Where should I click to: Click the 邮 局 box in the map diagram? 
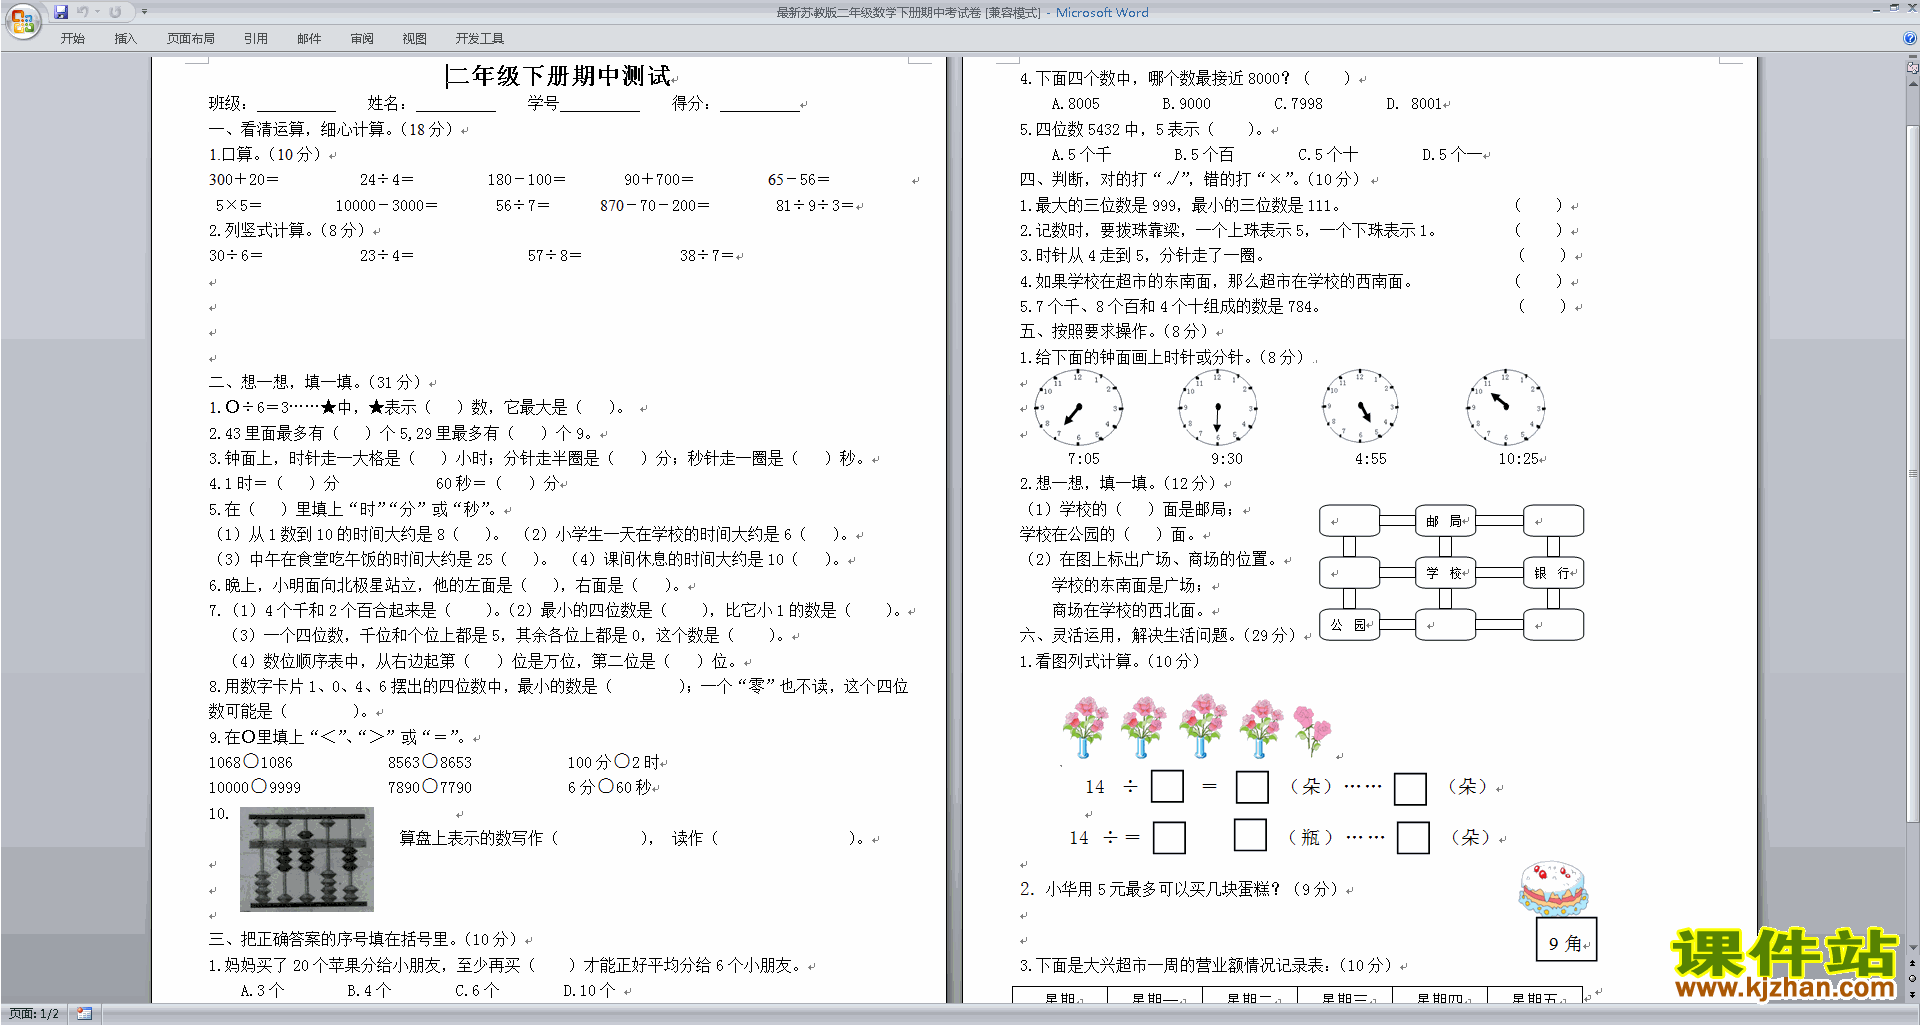click(1445, 521)
